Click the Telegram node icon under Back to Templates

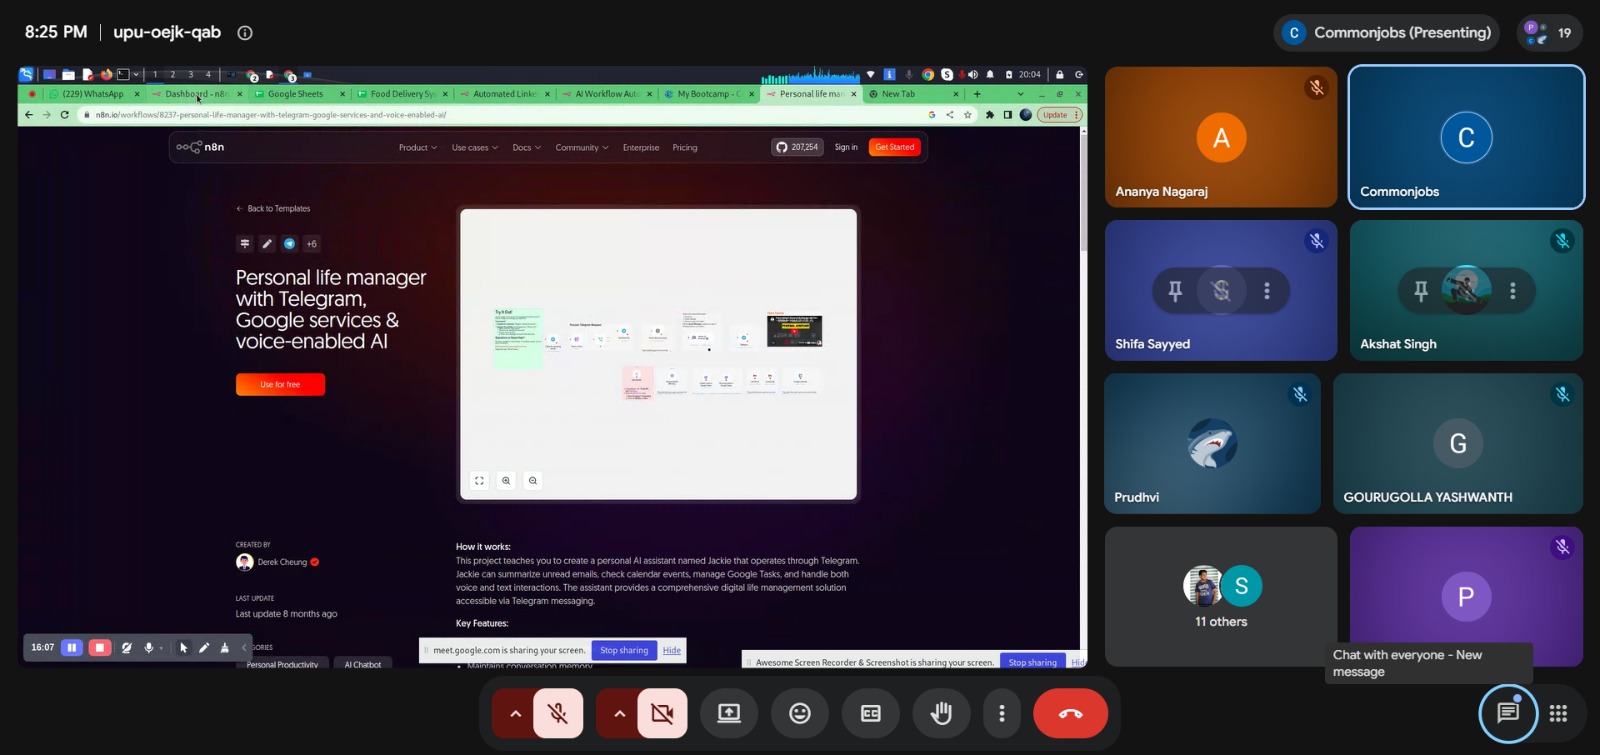[x=289, y=244]
